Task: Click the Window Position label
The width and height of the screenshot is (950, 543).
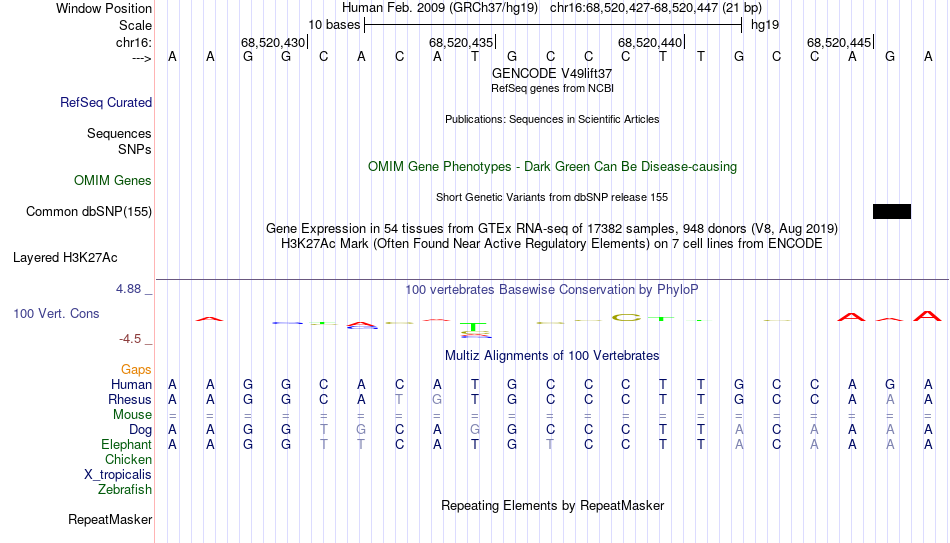Action: point(104,8)
